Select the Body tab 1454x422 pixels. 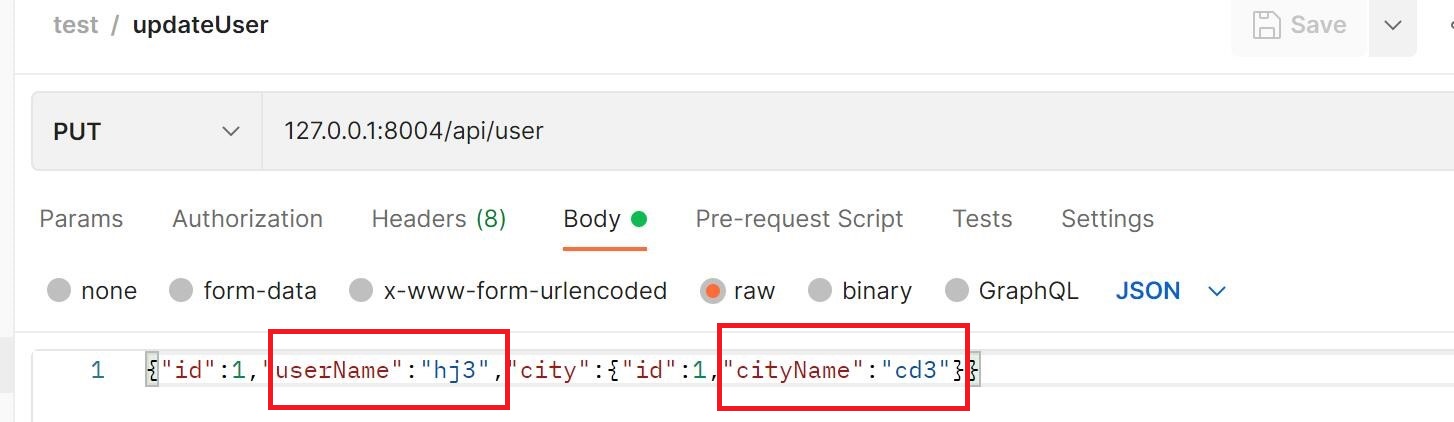[605, 219]
